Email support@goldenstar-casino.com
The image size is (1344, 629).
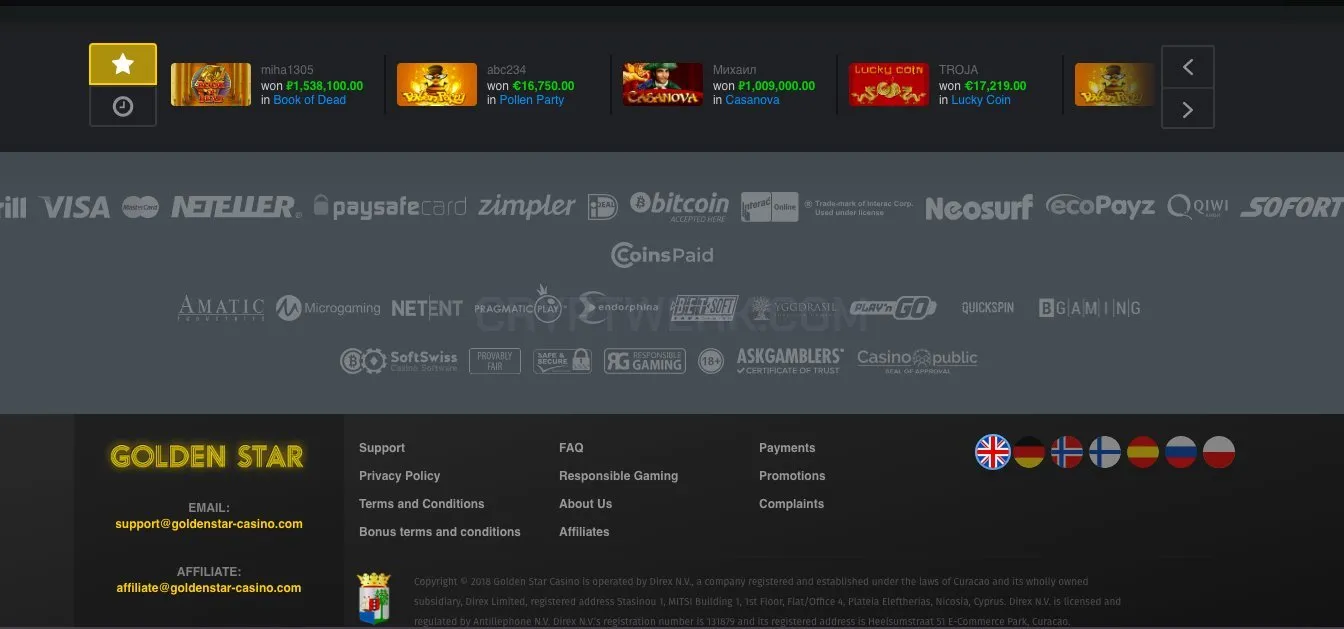pyautogui.click(x=209, y=524)
